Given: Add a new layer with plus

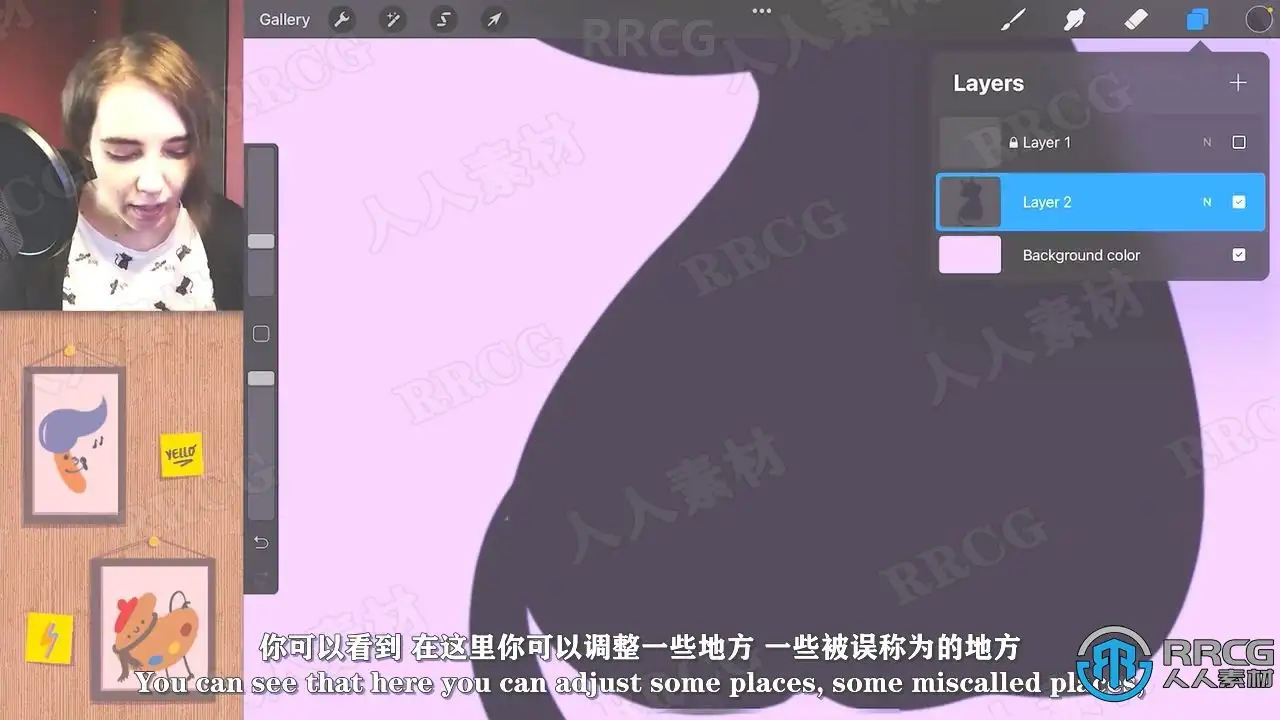Looking at the screenshot, I should pos(1238,83).
